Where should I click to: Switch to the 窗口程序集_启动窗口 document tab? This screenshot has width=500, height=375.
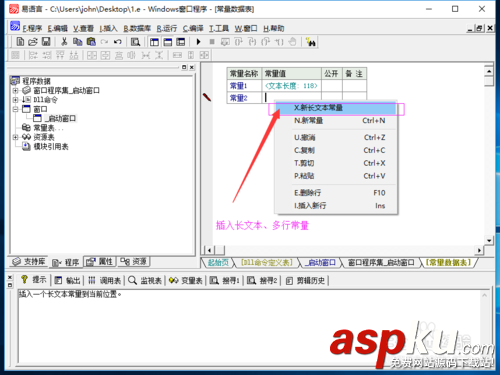[x=381, y=263]
